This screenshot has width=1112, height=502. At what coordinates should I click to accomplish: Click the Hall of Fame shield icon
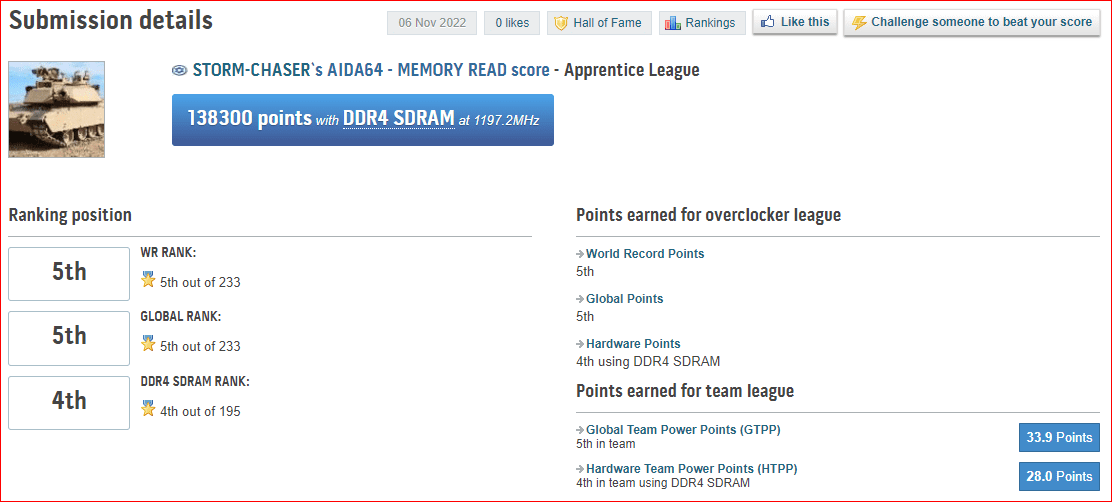pos(560,23)
